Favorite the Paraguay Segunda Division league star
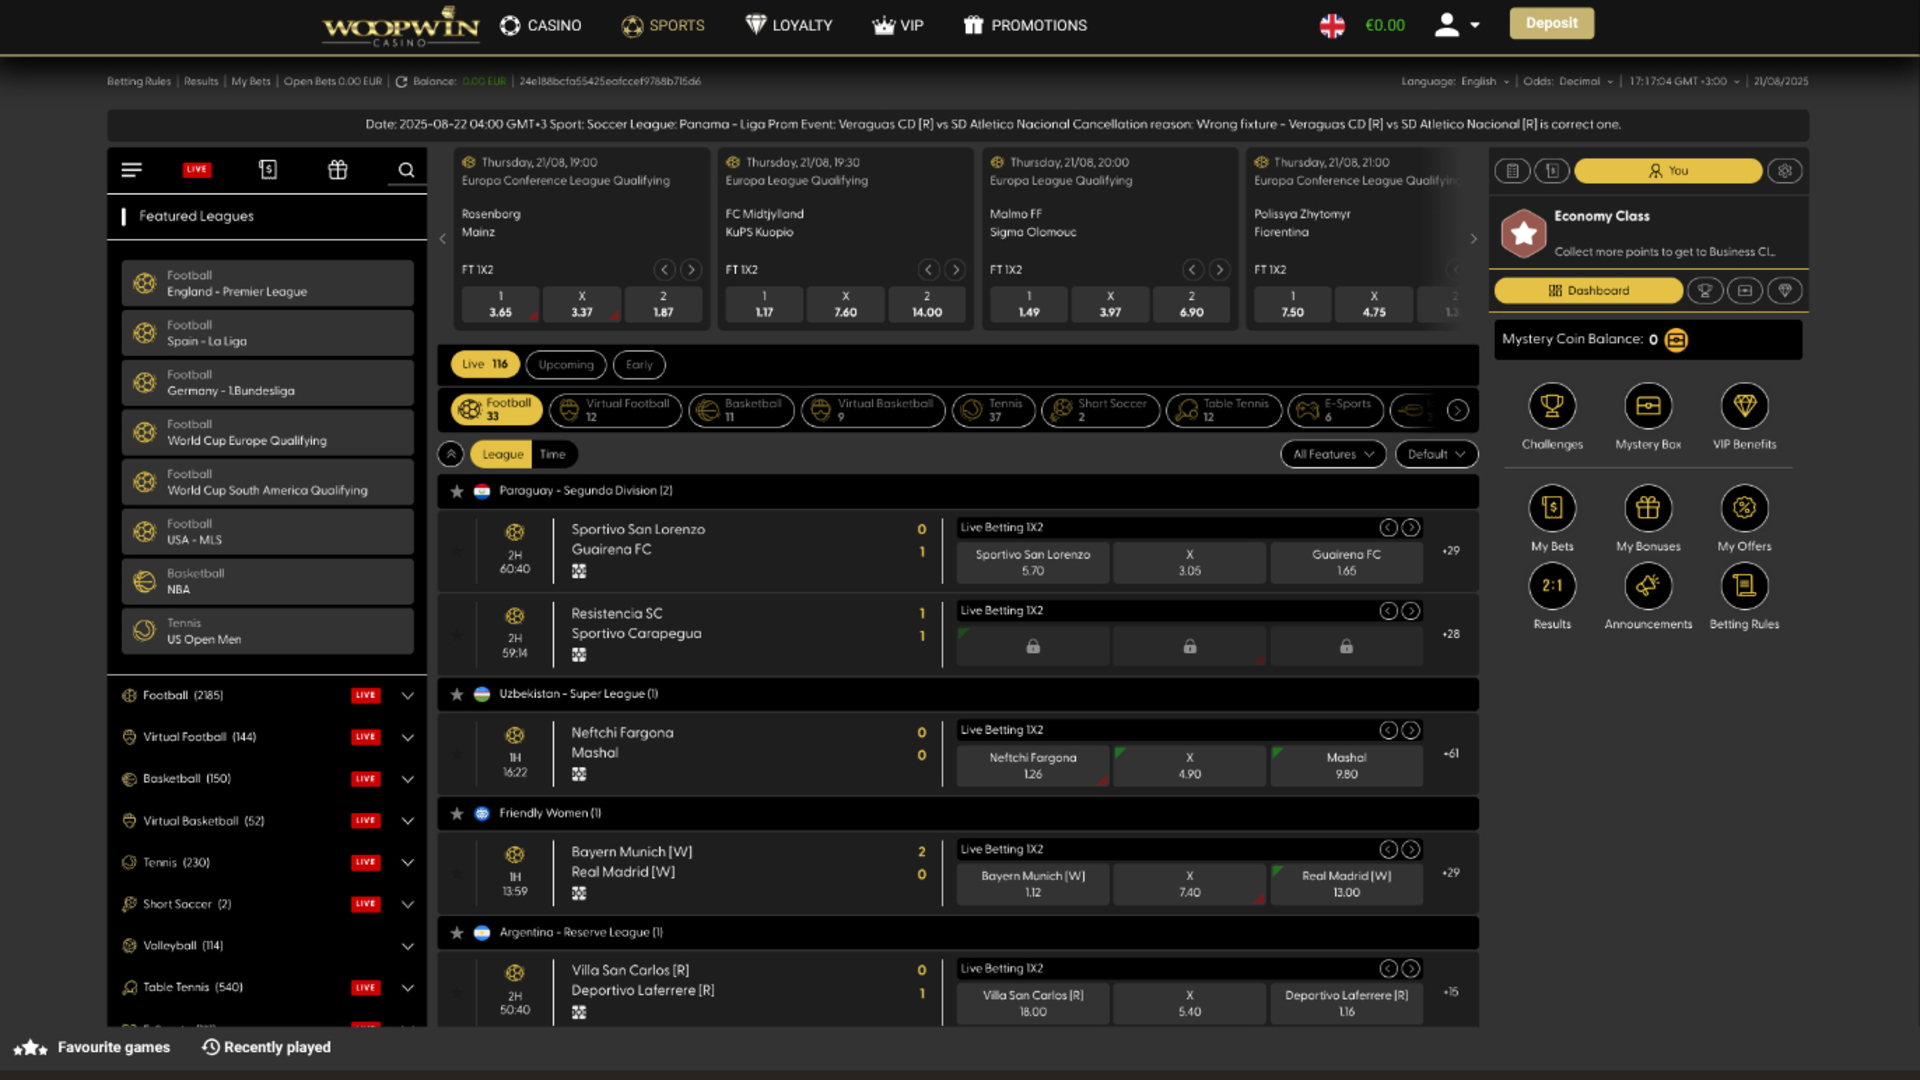Image resolution: width=1920 pixels, height=1080 pixels. tap(457, 490)
